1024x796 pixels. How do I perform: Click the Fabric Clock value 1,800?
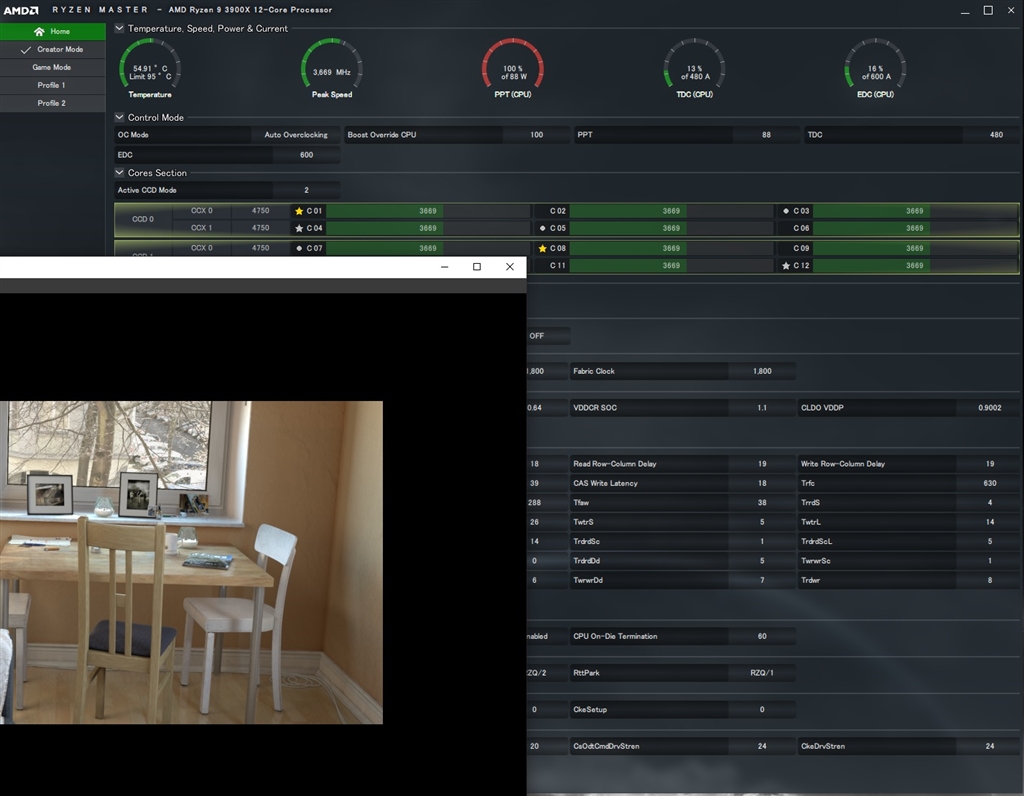(x=762, y=371)
